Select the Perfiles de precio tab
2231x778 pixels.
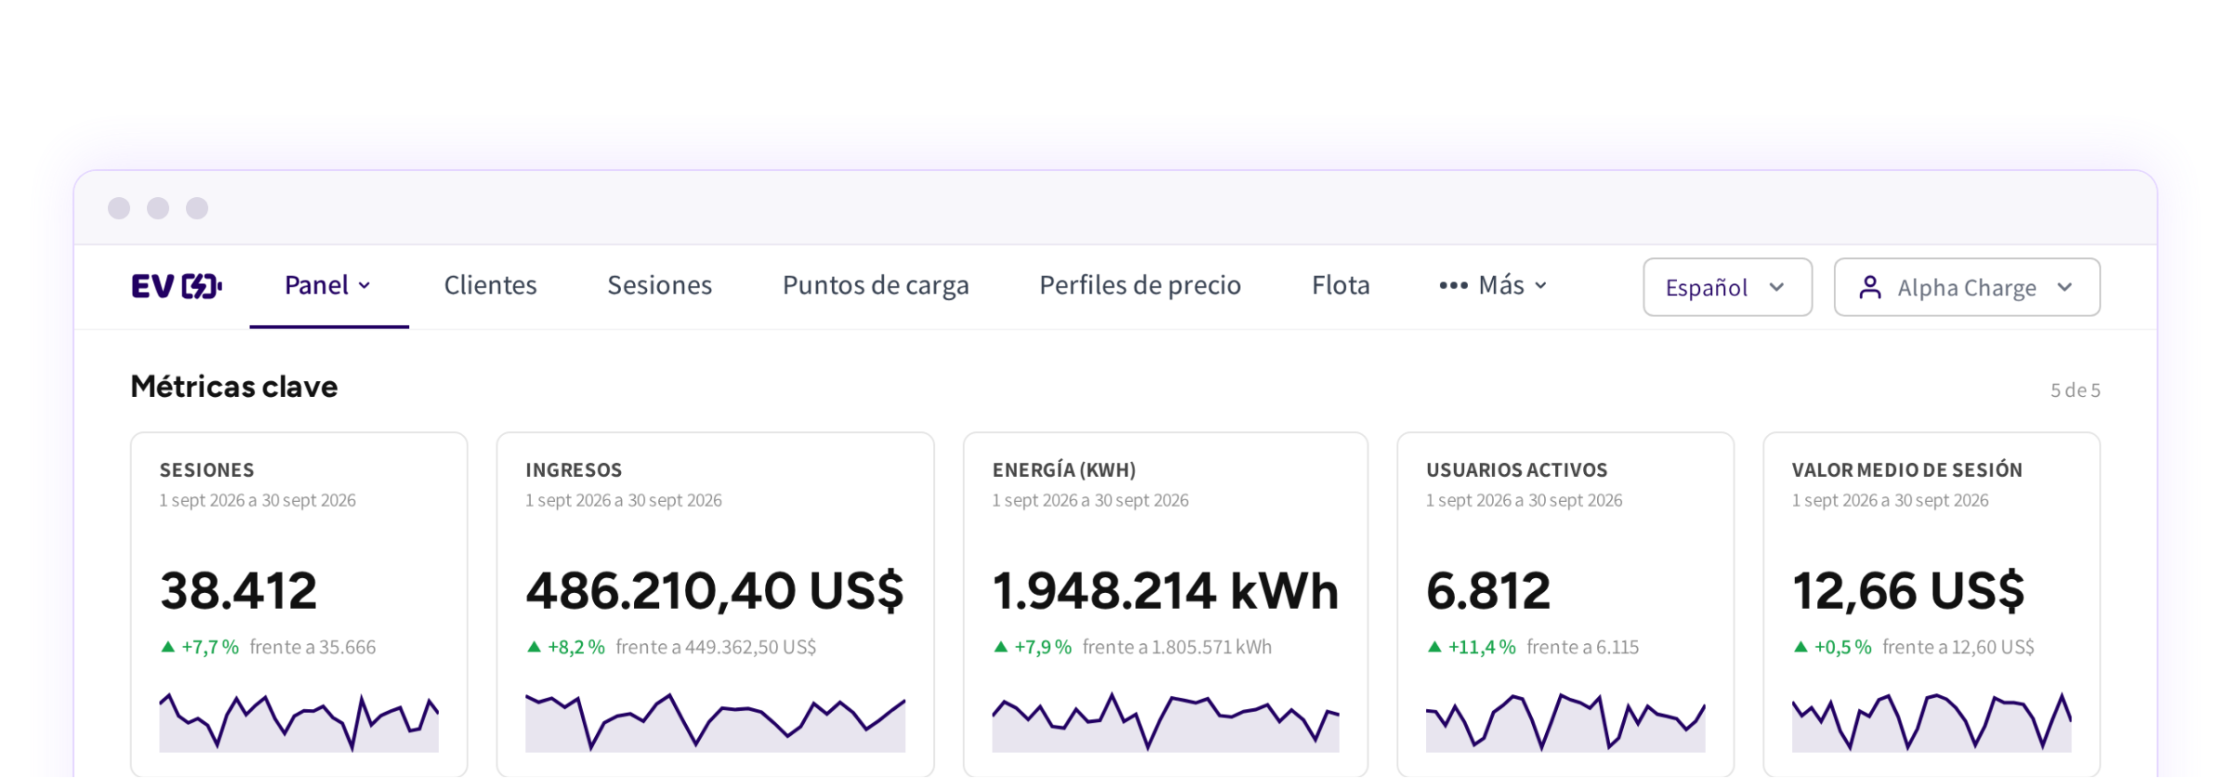pos(1140,286)
